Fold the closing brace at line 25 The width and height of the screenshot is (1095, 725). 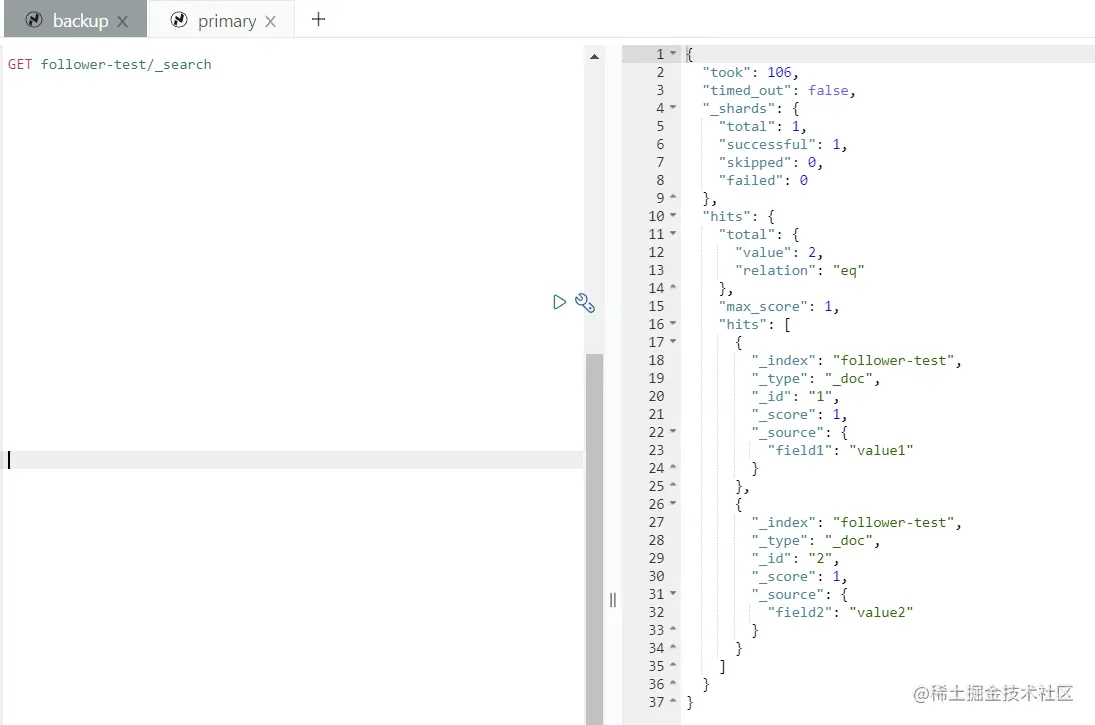pos(673,486)
